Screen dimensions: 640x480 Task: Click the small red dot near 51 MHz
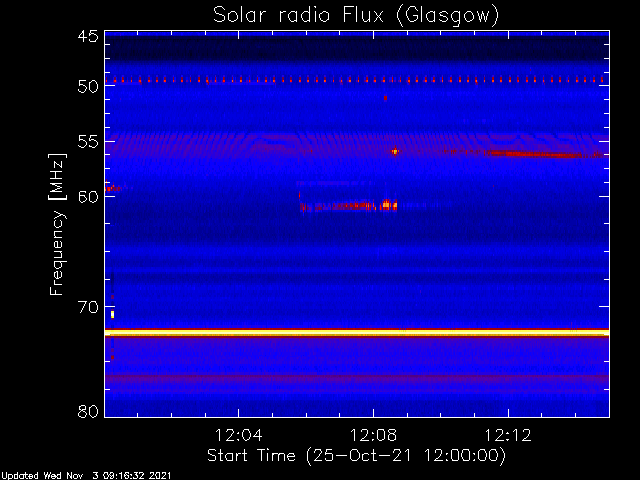point(385,98)
